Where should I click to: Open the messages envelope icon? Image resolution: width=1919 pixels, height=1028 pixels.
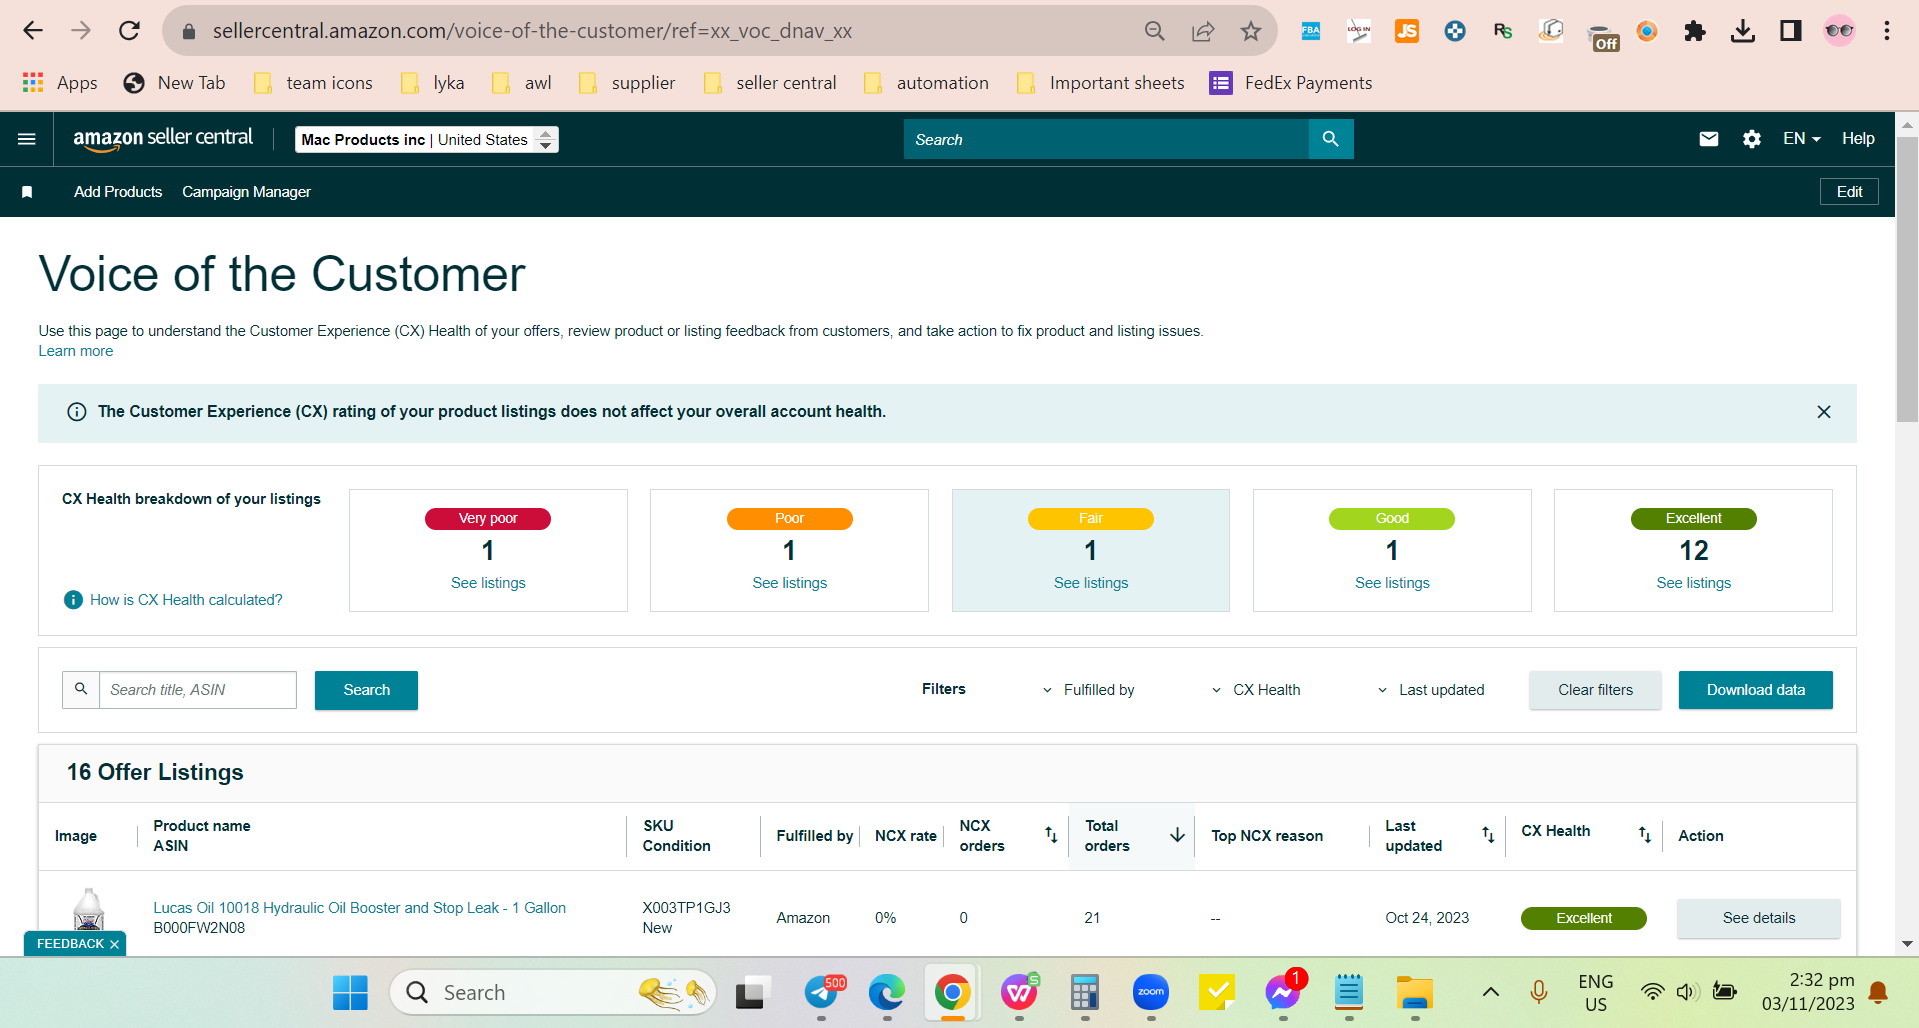coord(1709,139)
